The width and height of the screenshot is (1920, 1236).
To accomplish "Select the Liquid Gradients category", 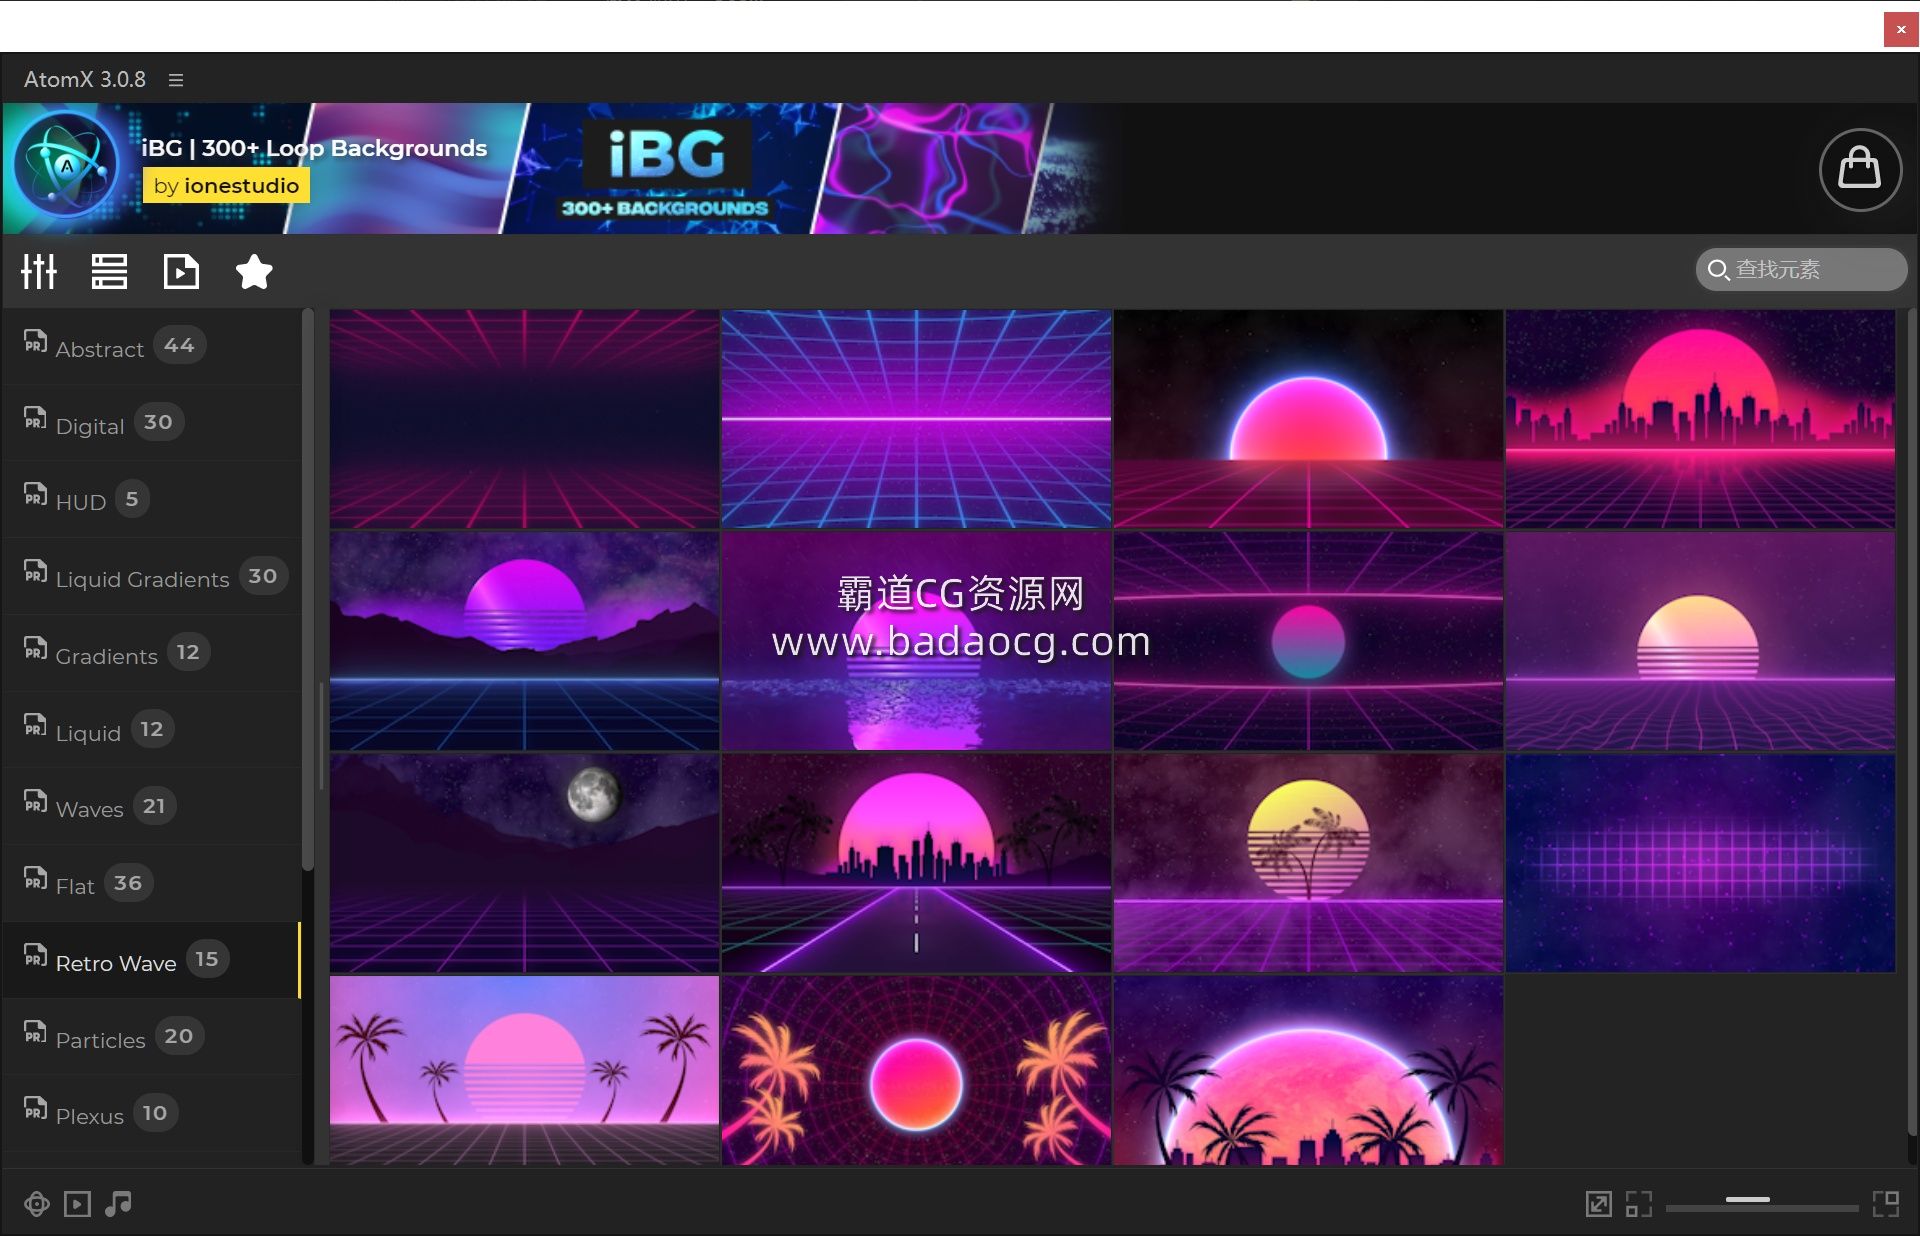I will 151,577.
